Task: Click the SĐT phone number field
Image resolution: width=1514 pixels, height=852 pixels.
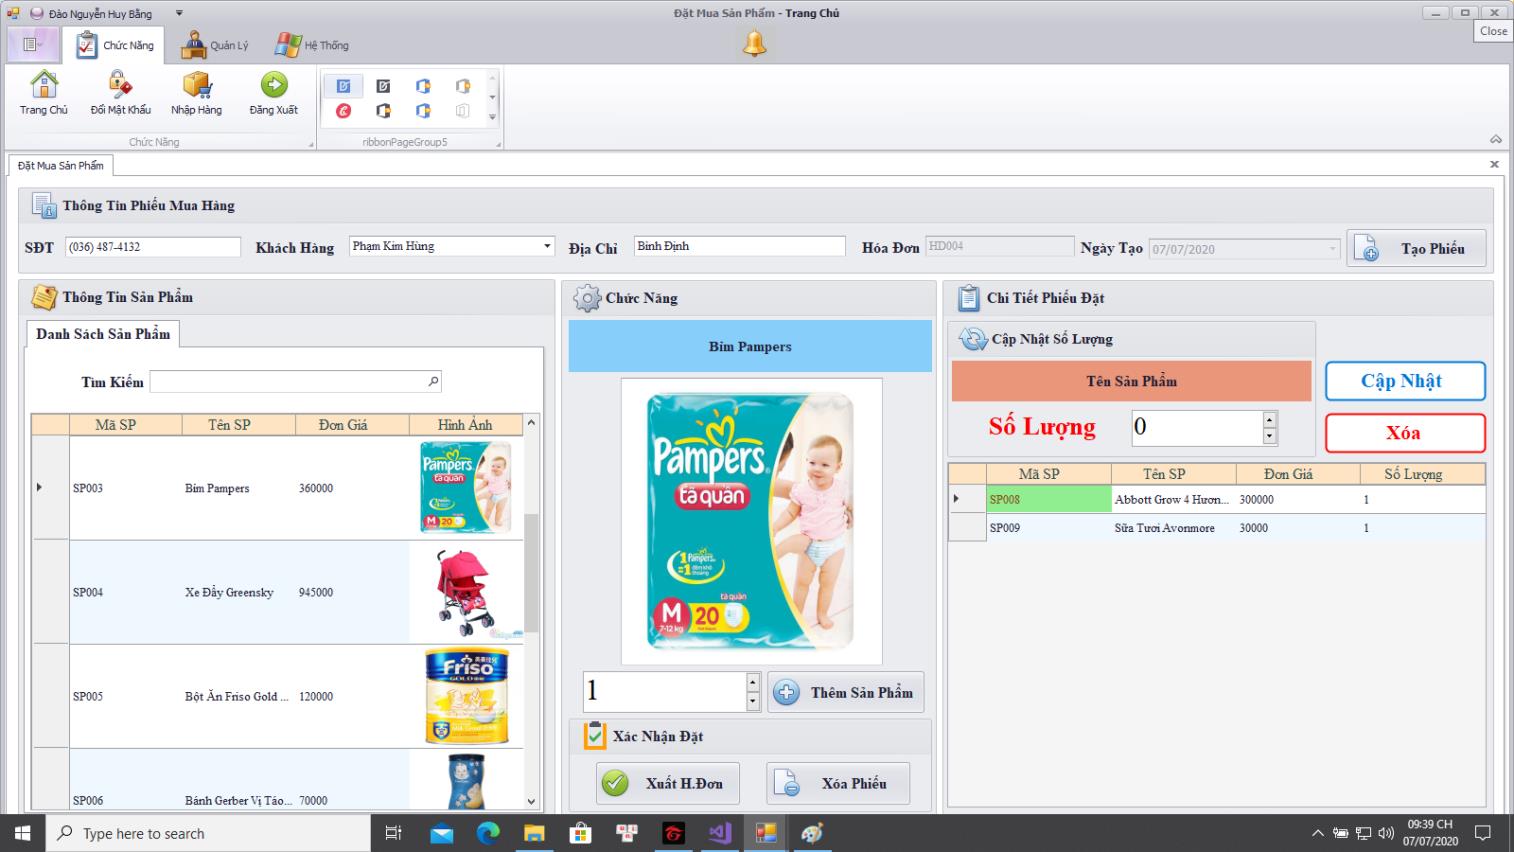Action: (x=153, y=247)
